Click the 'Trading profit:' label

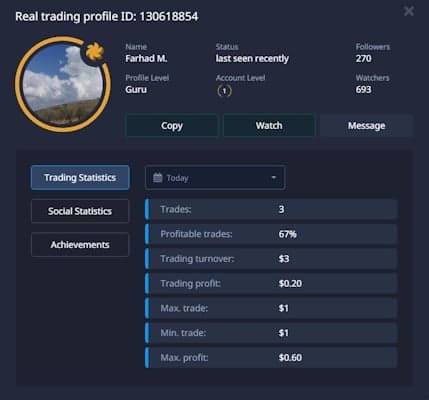pyautogui.click(x=190, y=283)
